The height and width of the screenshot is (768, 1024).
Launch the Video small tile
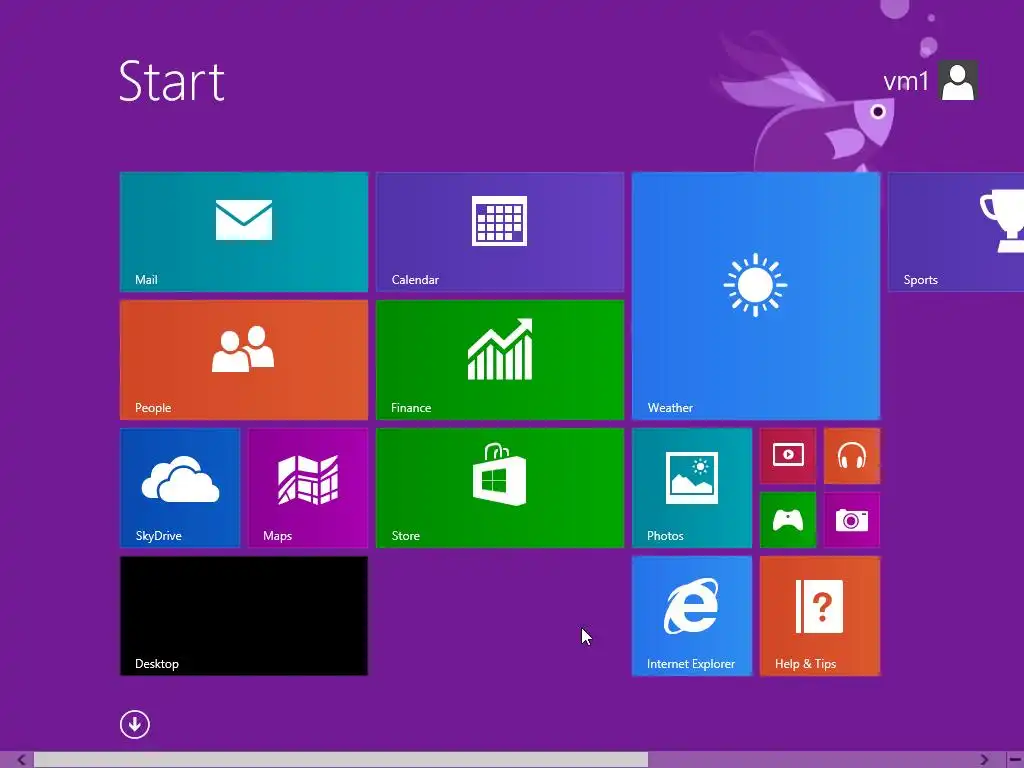[788, 456]
